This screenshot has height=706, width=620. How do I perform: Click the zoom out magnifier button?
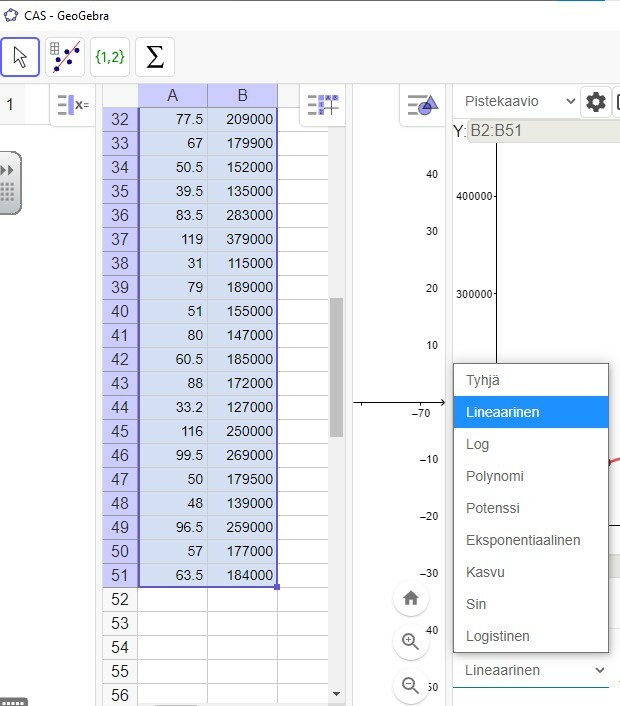click(x=411, y=685)
